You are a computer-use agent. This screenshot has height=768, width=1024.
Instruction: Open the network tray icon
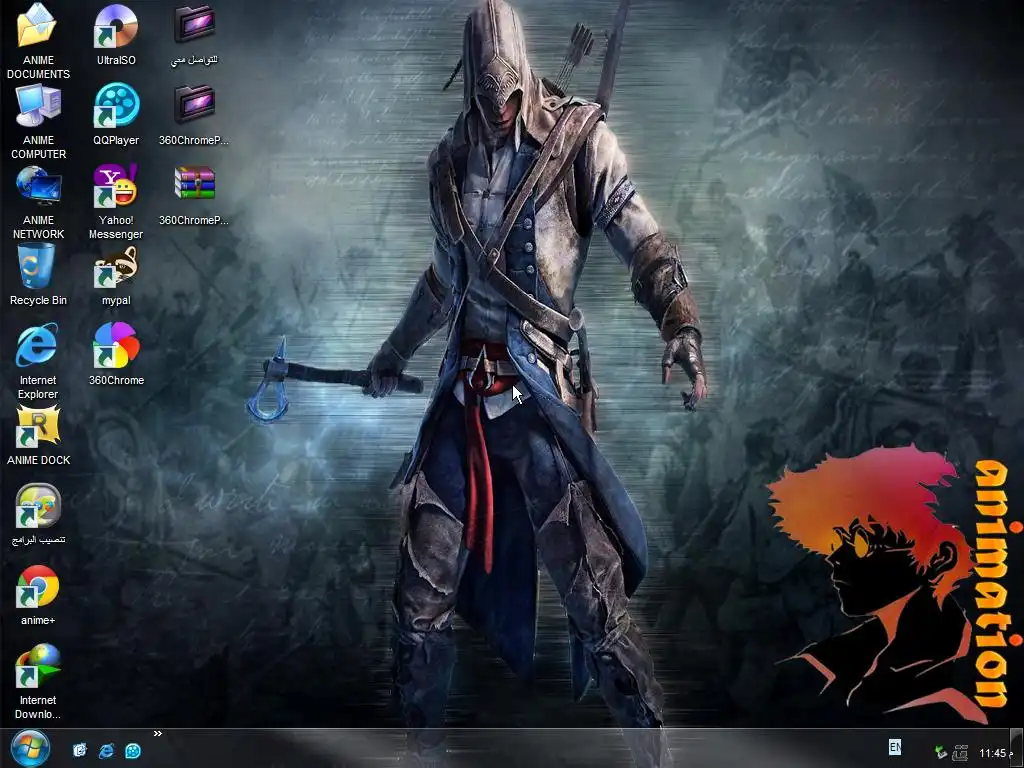click(960, 752)
